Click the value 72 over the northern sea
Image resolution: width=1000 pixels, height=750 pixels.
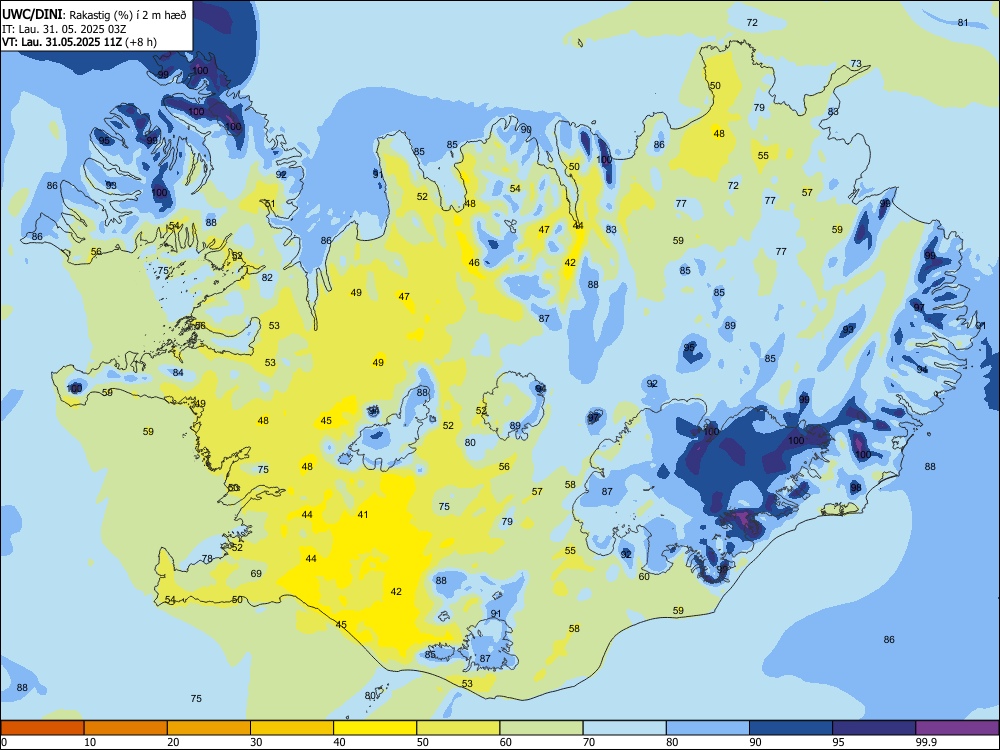click(x=752, y=22)
